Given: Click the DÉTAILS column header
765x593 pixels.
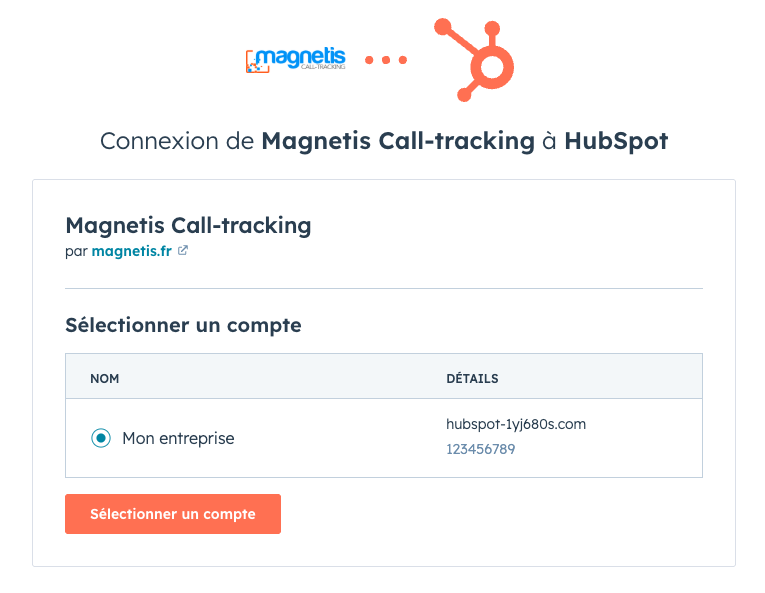Looking at the screenshot, I should [x=472, y=379].
